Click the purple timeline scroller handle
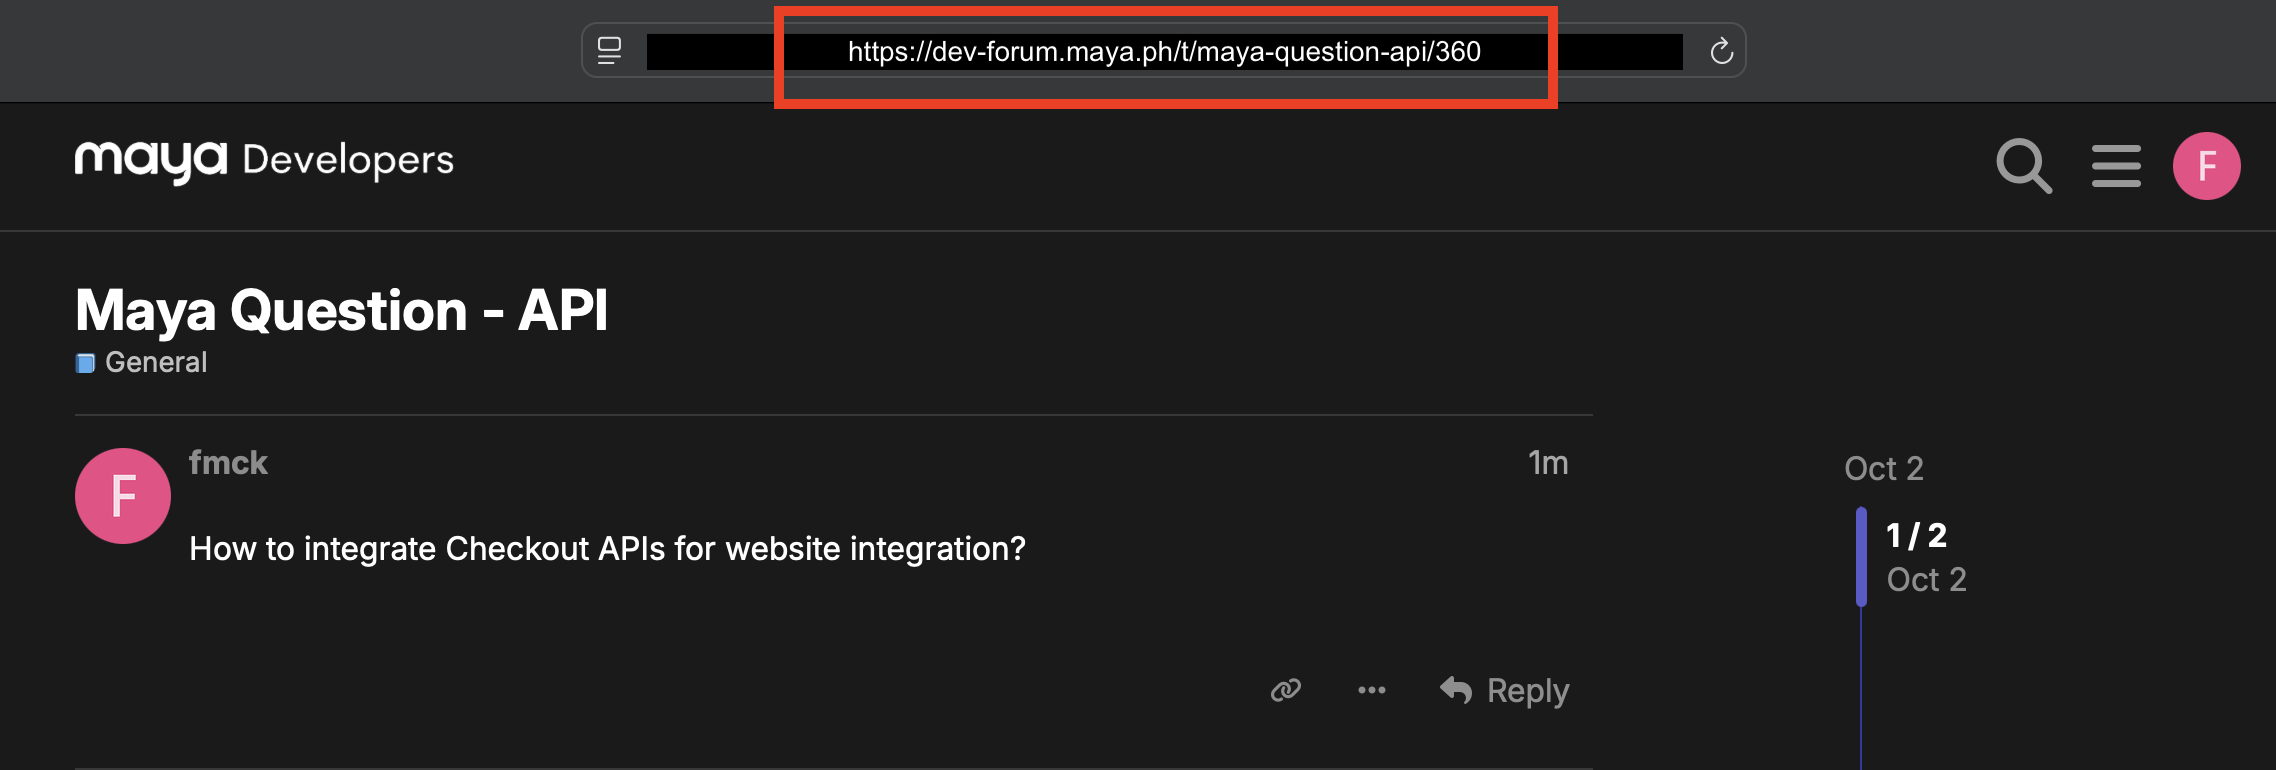This screenshot has height=770, width=2276. pyautogui.click(x=1861, y=557)
